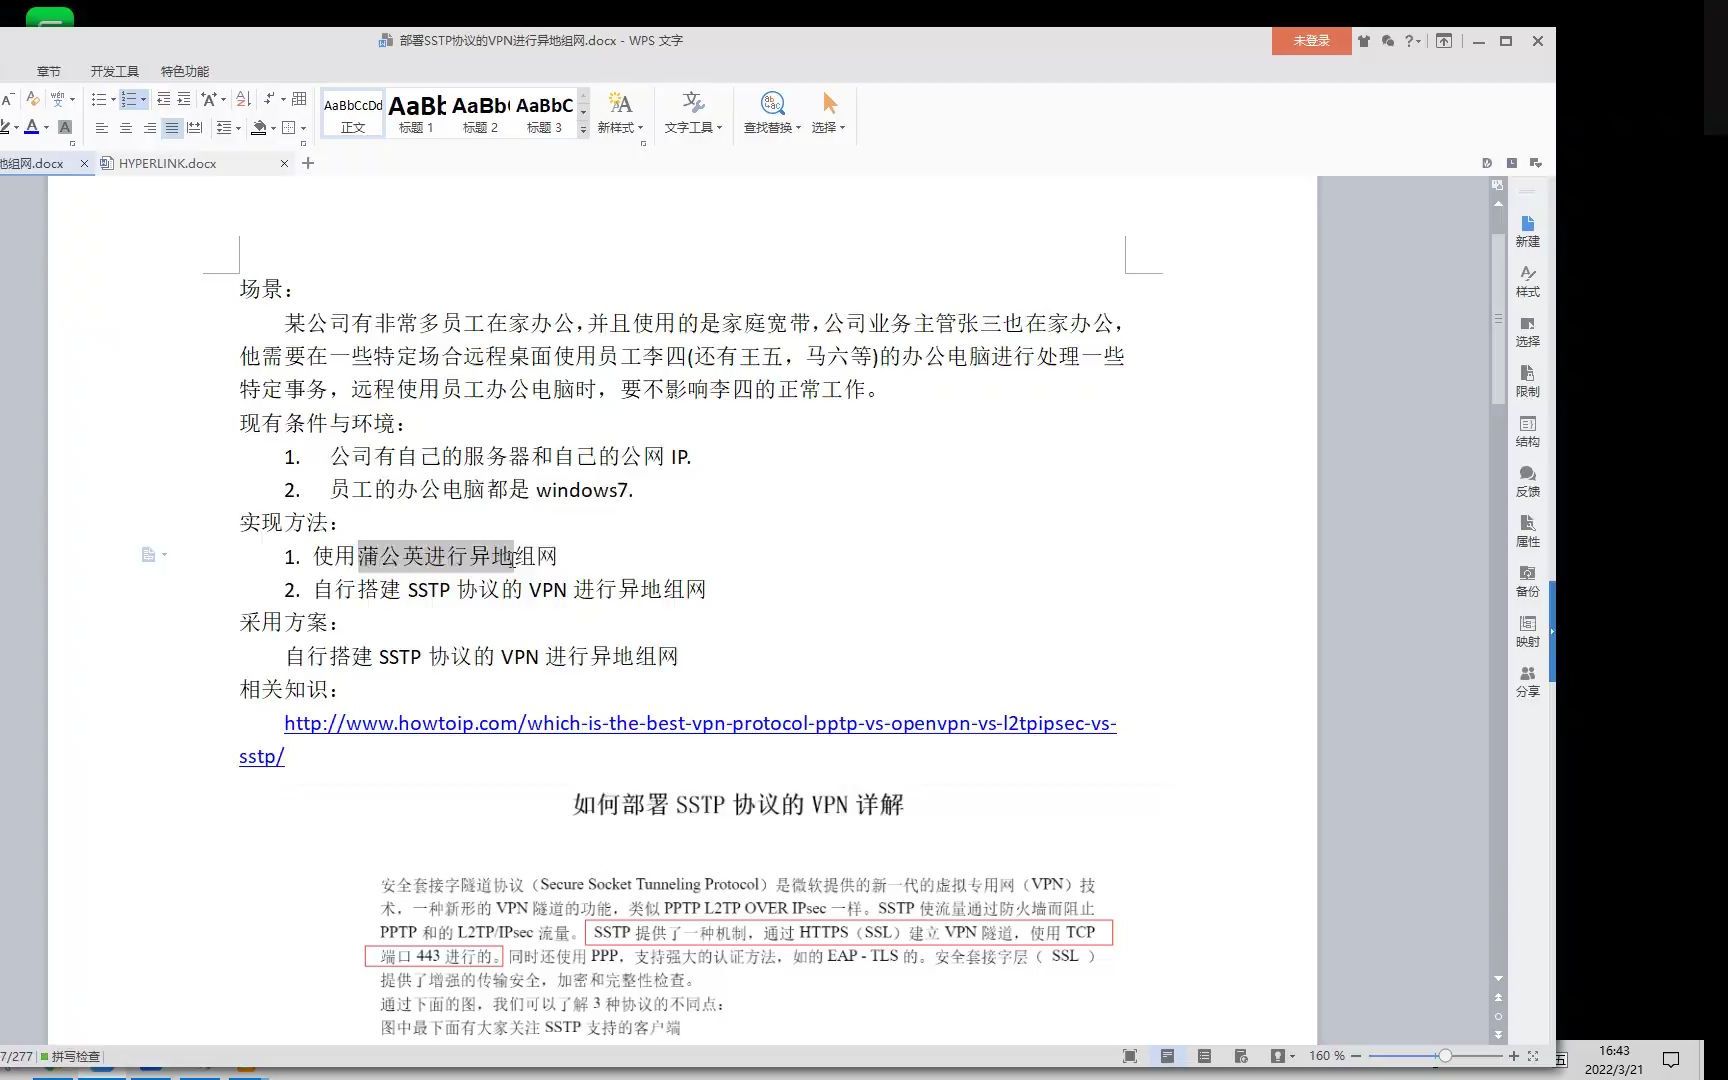Click the clear formatting eraser icon
Viewport: 1728px width, 1080px height.
coord(32,99)
